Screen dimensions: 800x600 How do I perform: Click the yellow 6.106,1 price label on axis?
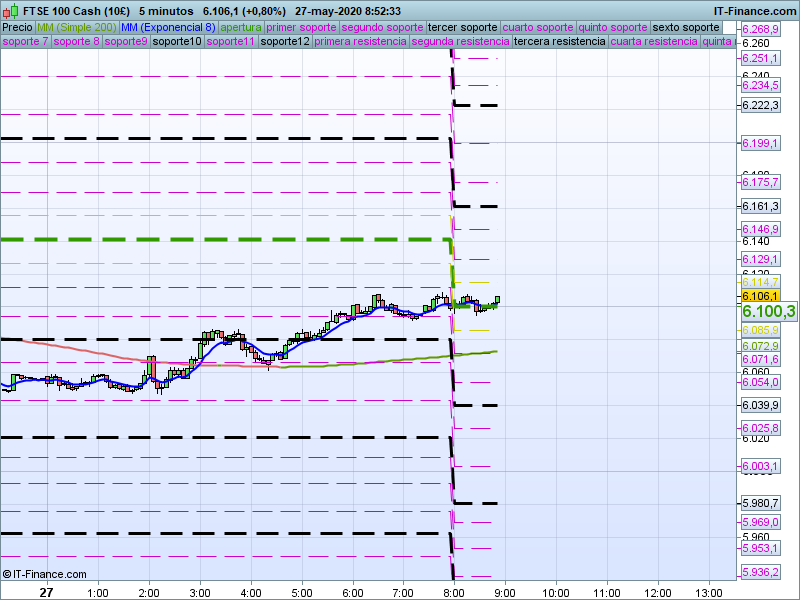click(x=760, y=296)
